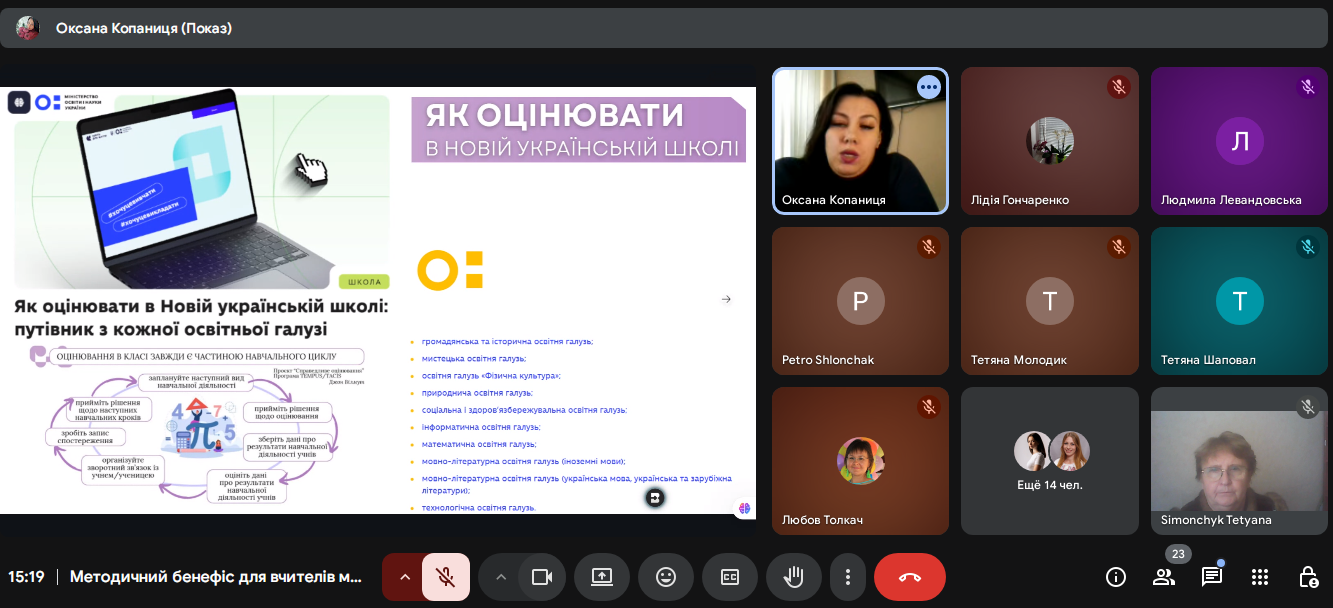This screenshot has width=1333, height=608.
Task: Open the activities grid icon
Action: pyautogui.click(x=1260, y=577)
